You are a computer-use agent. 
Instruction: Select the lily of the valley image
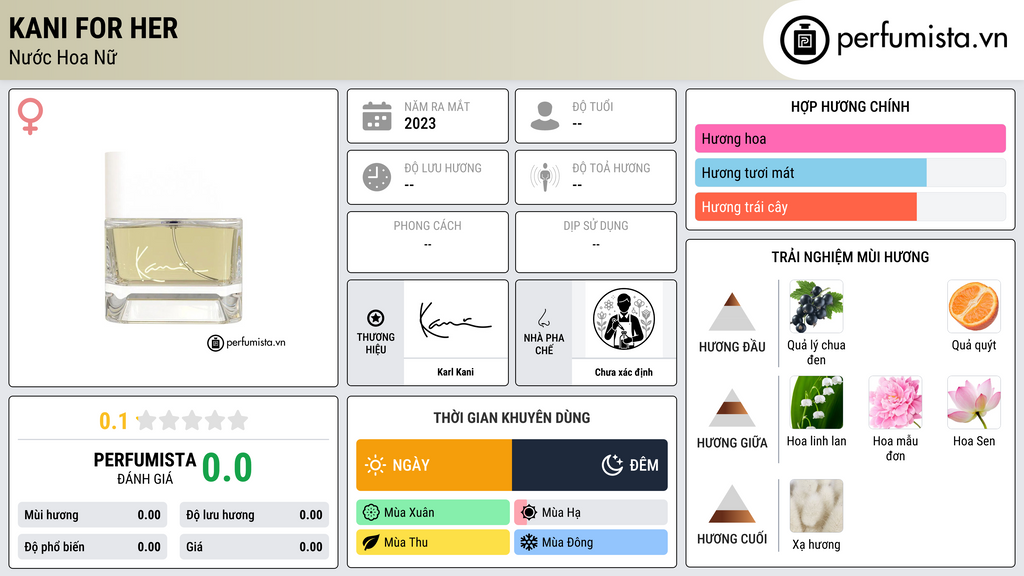pos(816,402)
